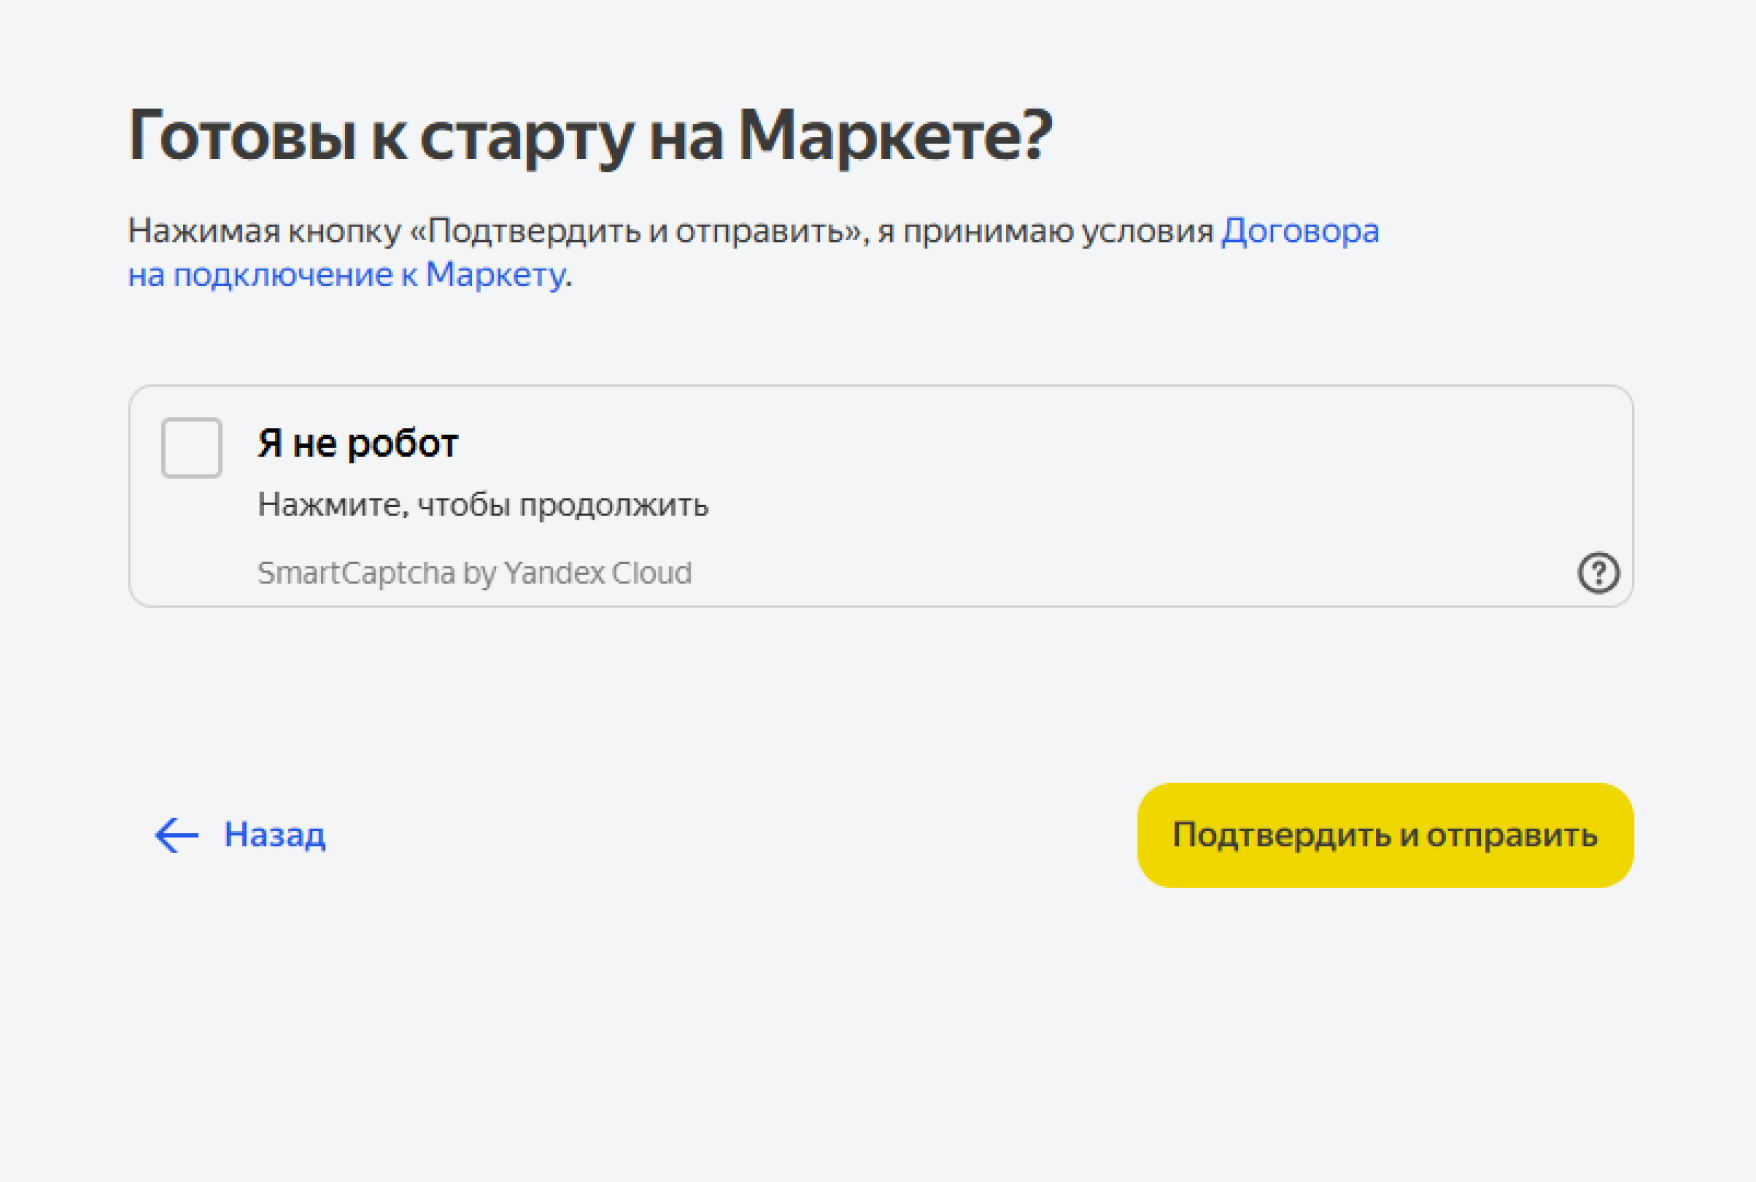1756x1182 pixels.
Task: Click the word "Маркету" in the agreement link
Action: (495, 275)
